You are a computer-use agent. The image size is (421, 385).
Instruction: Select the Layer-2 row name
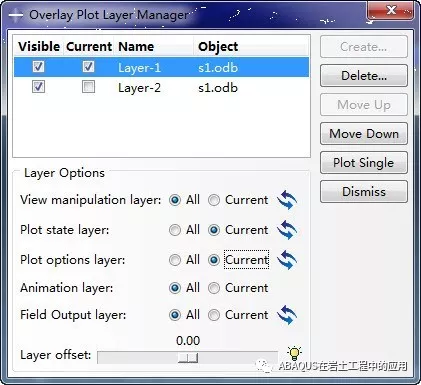pos(139,88)
